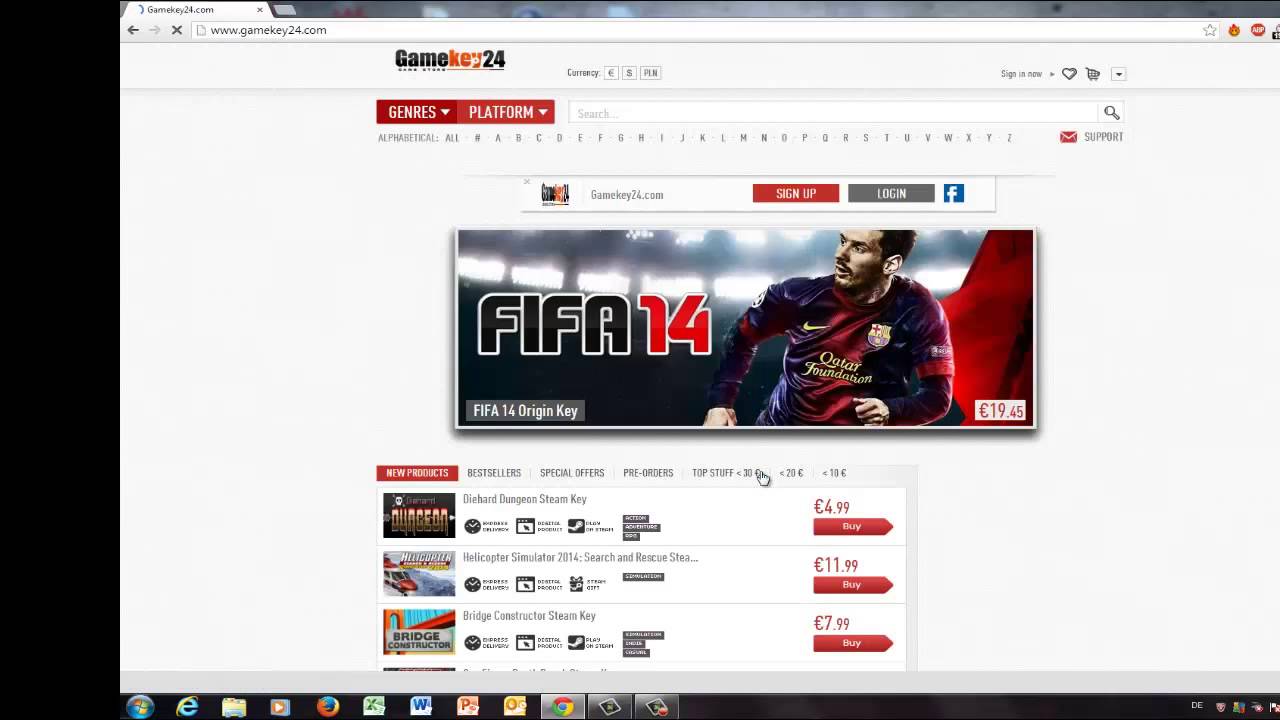
Task: Click the Play on Steam icon for Bridge Constructor
Action: [591, 642]
